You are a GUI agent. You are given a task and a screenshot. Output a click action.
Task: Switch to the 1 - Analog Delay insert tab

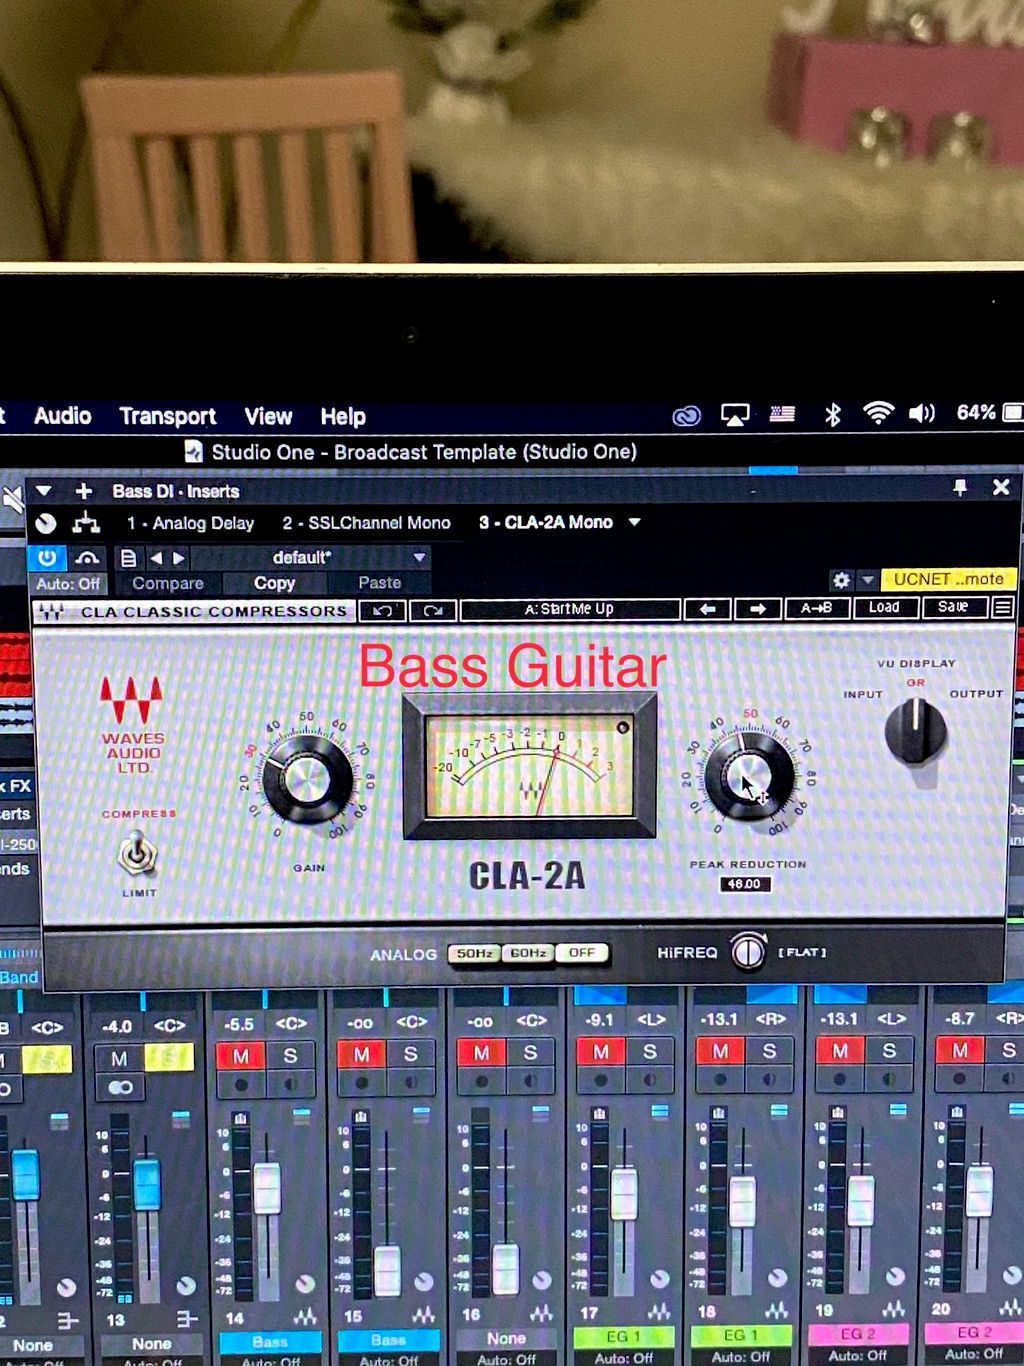[190, 523]
